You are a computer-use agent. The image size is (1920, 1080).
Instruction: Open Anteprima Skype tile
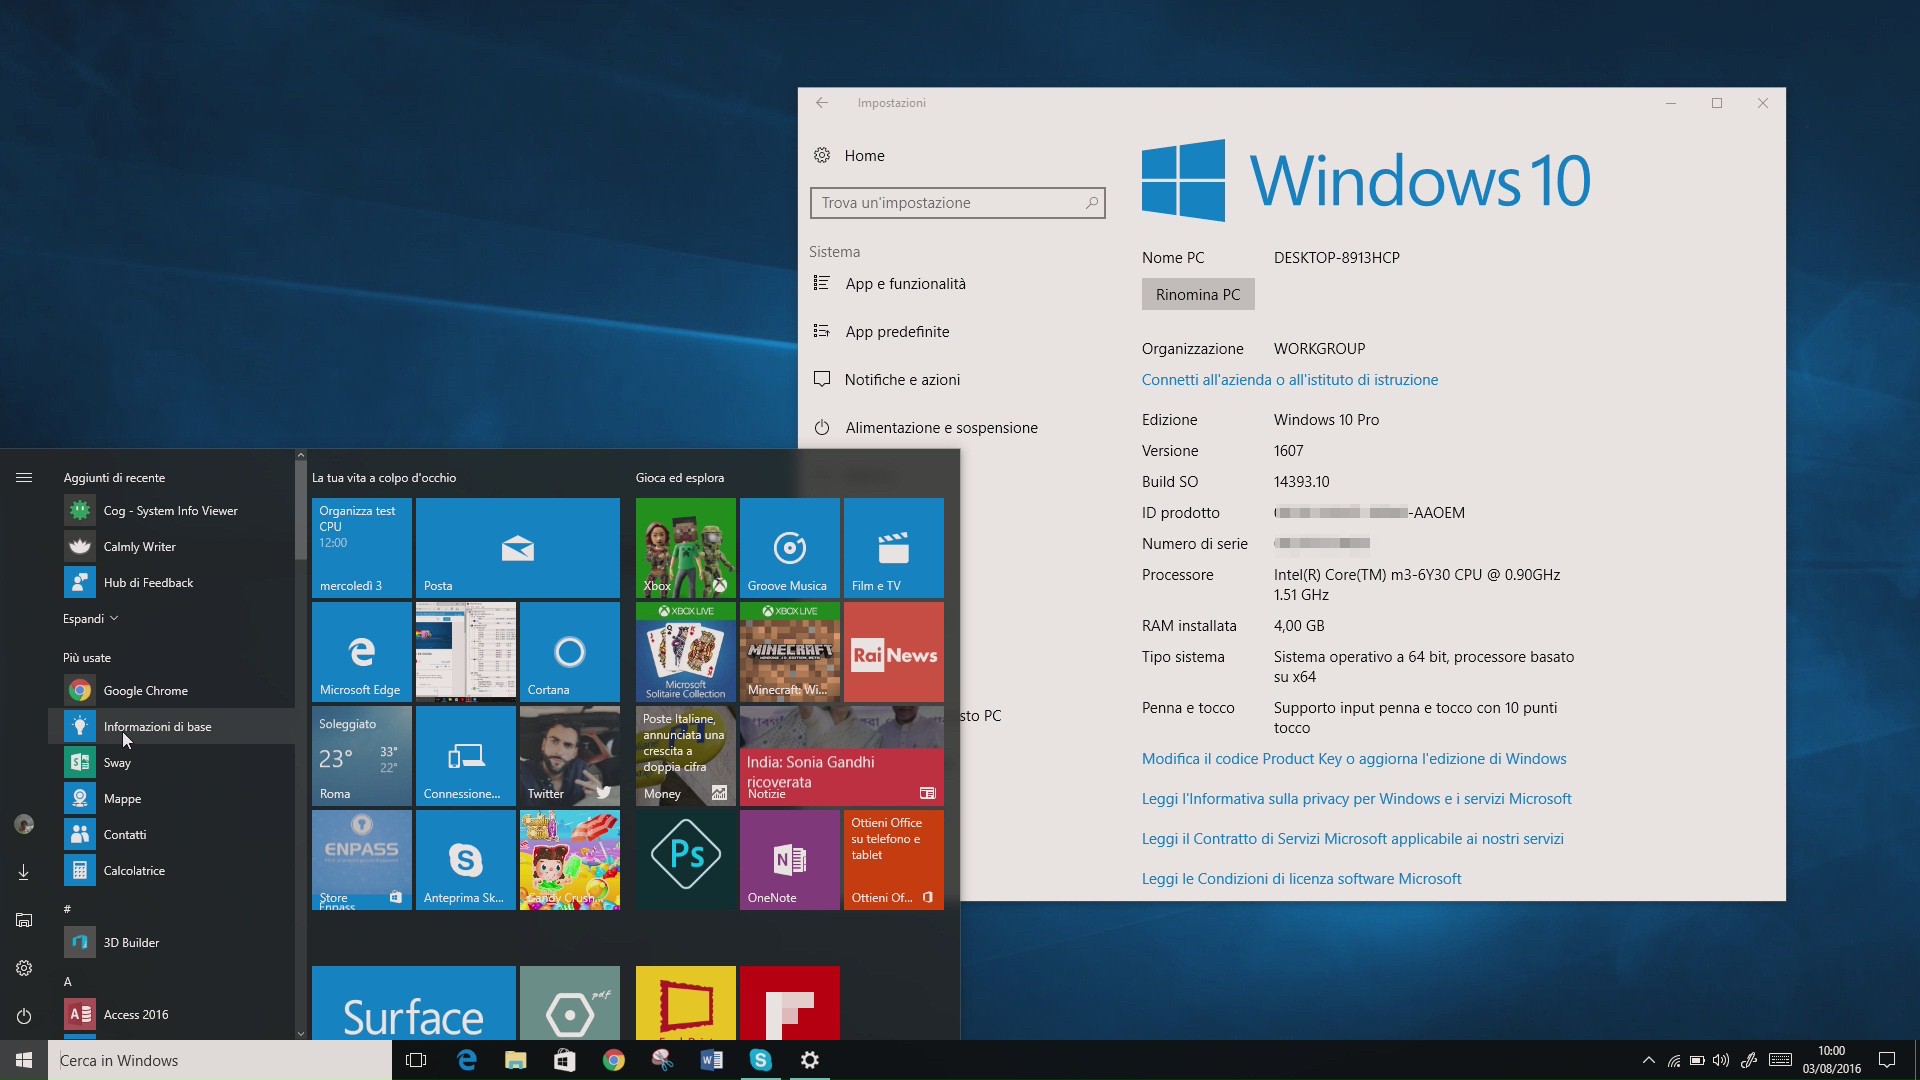coord(466,860)
